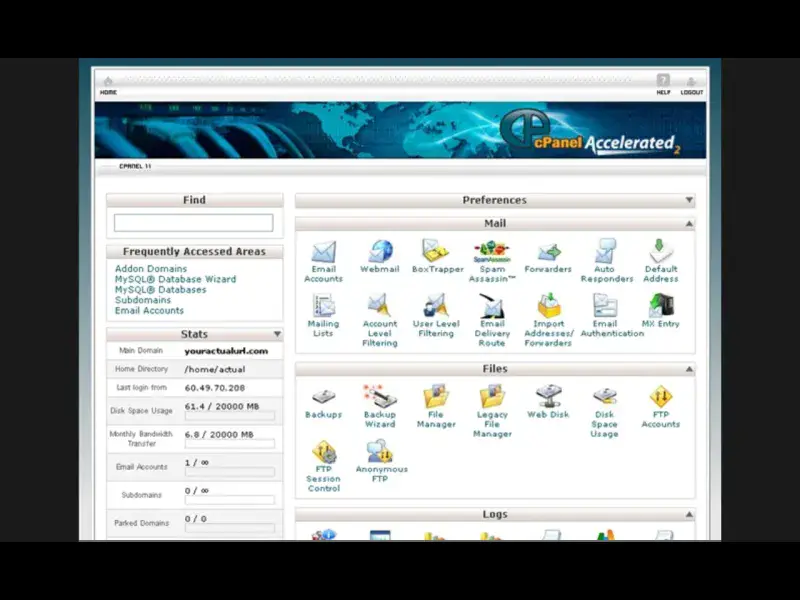Open File Manager icon
Screen dimensions: 800x600
436,396
